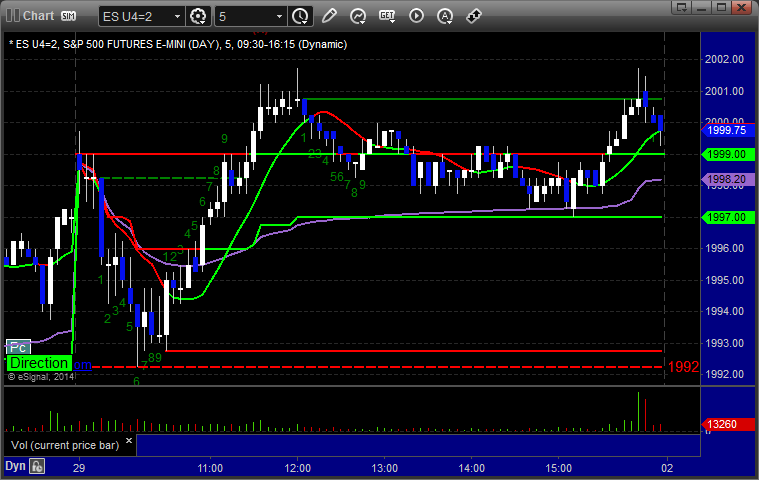
Task: Select the red 13260 volume tag
Action: [728, 424]
